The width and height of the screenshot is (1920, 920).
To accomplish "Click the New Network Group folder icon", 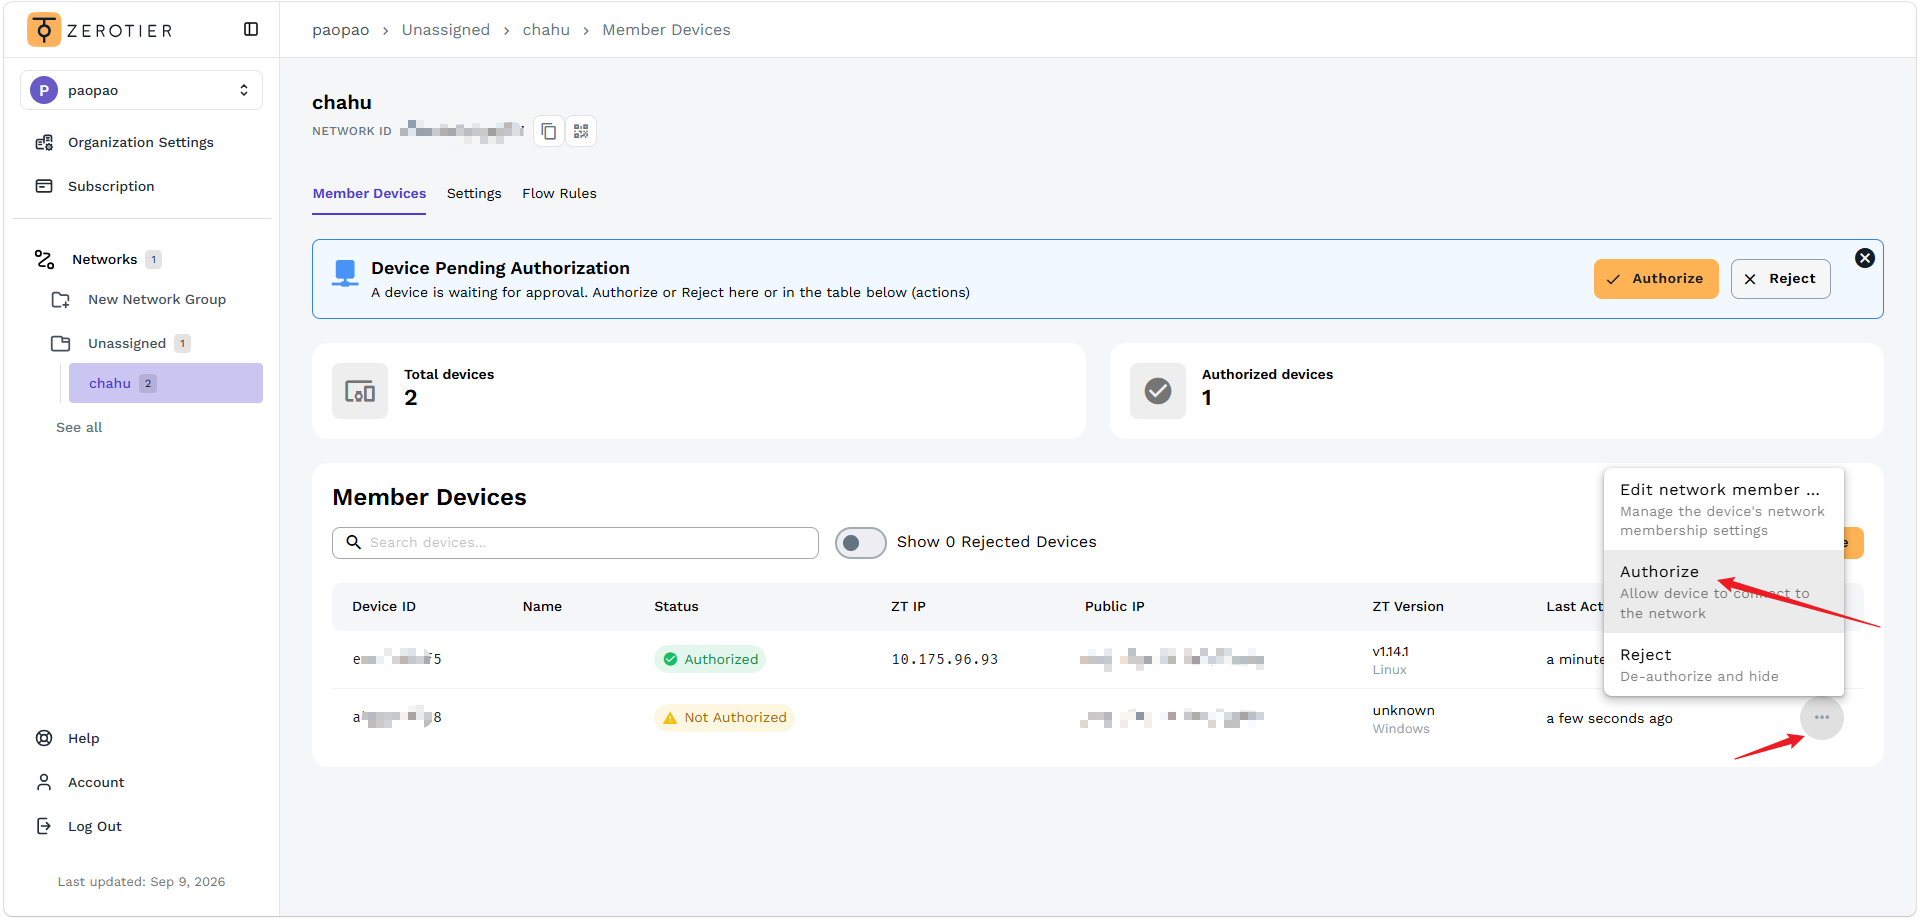I will (x=61, y=299).
